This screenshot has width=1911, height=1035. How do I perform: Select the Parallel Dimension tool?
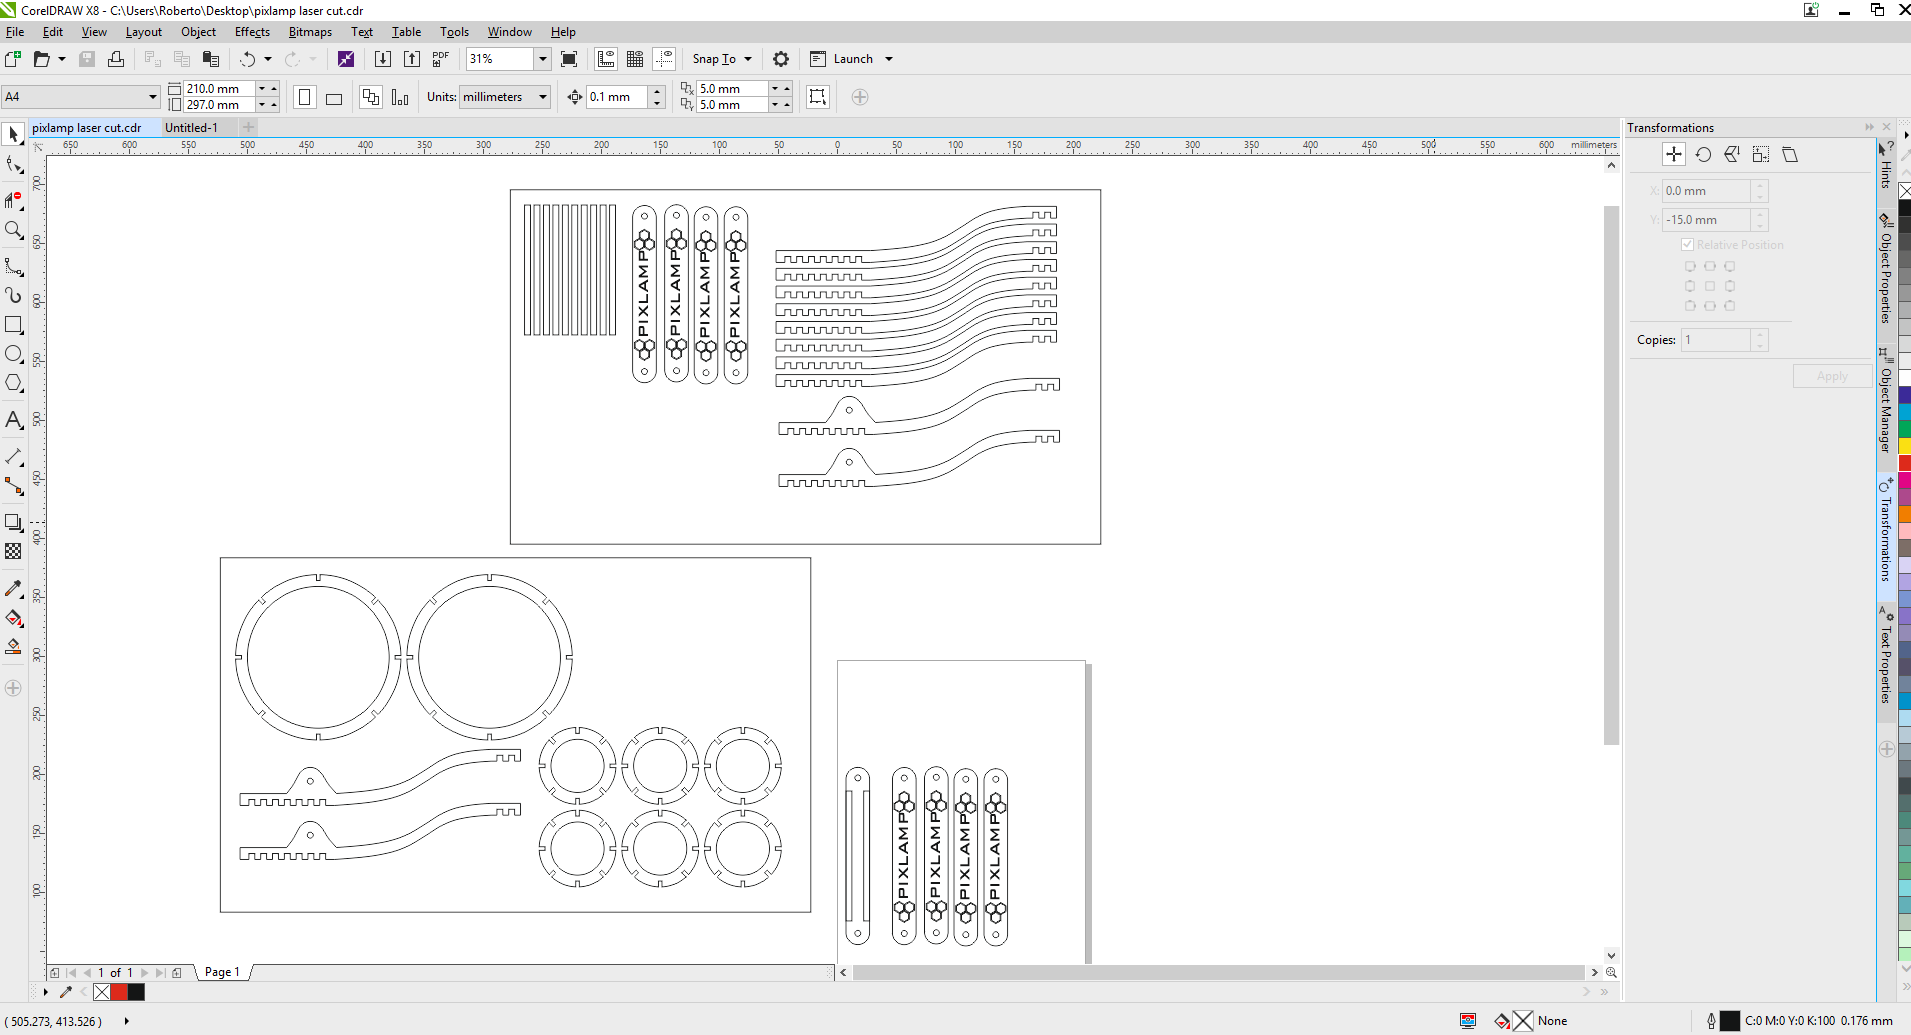tap(14, 456)
